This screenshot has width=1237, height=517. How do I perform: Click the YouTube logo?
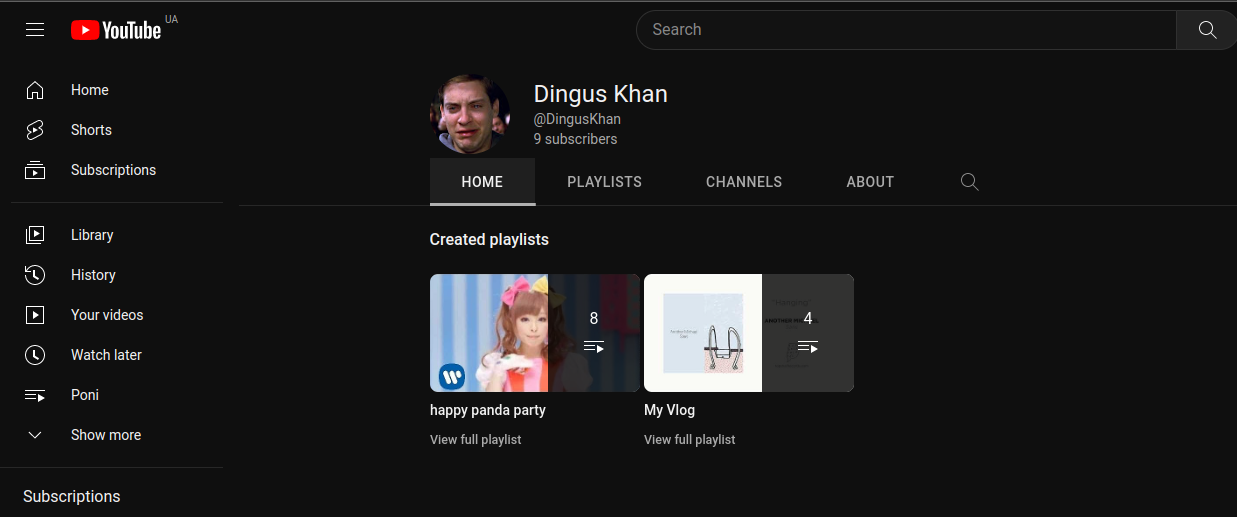(x=116, y=30)
